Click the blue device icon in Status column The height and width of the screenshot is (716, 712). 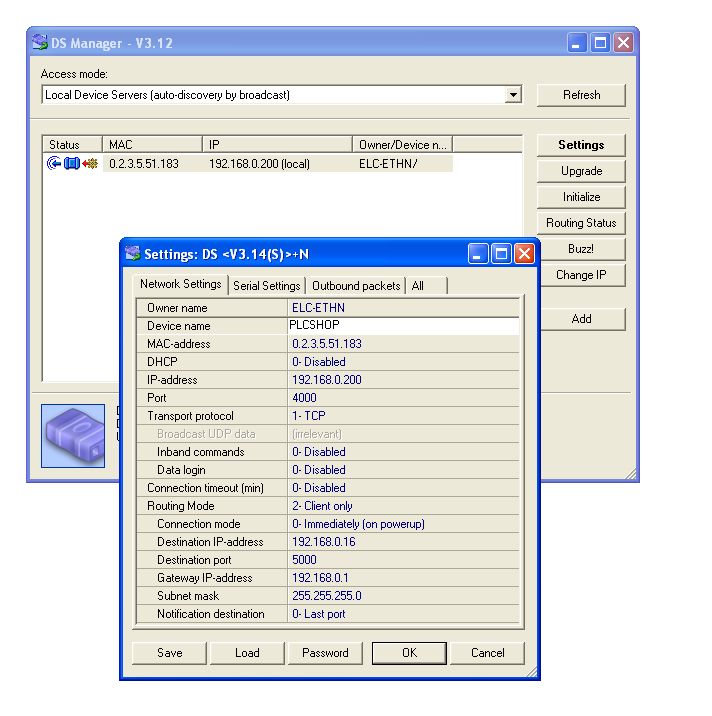coord(71,163)
